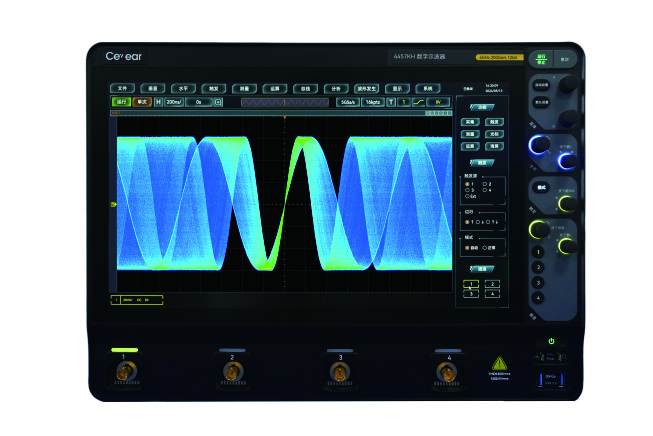Click the blue-lit horizontal scale knob
Viewport: 653px width, 436px height.
pos(539,145)
